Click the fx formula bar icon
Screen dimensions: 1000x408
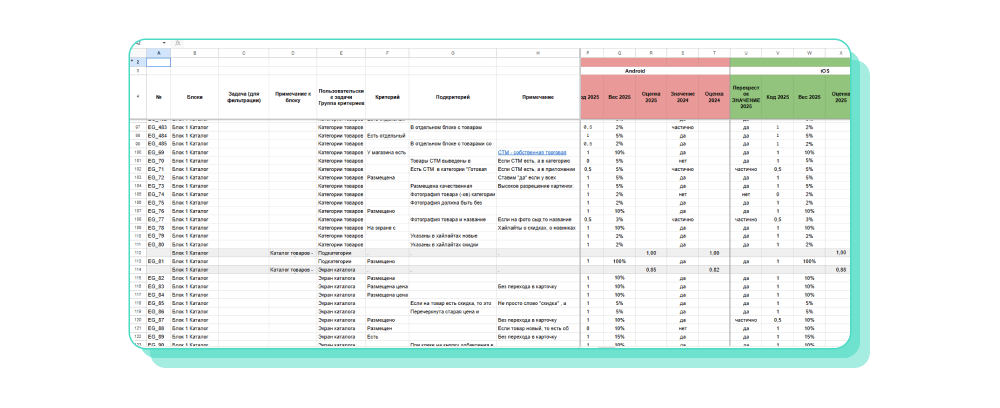177,43
